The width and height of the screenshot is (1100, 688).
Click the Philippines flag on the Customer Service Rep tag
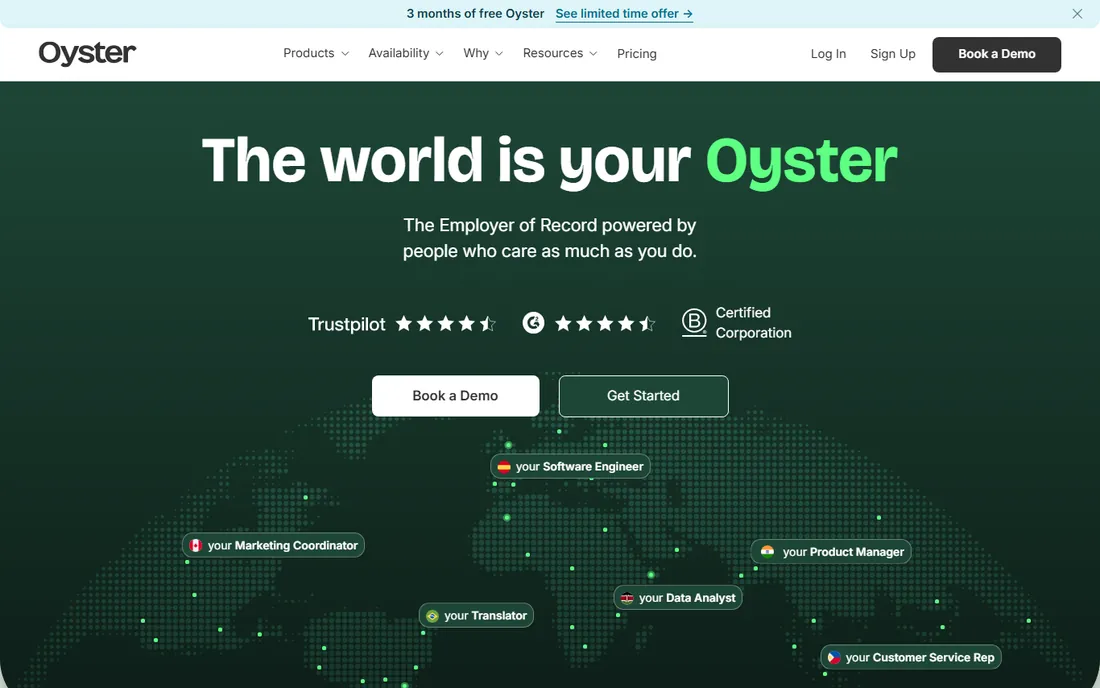coord(834,657)
